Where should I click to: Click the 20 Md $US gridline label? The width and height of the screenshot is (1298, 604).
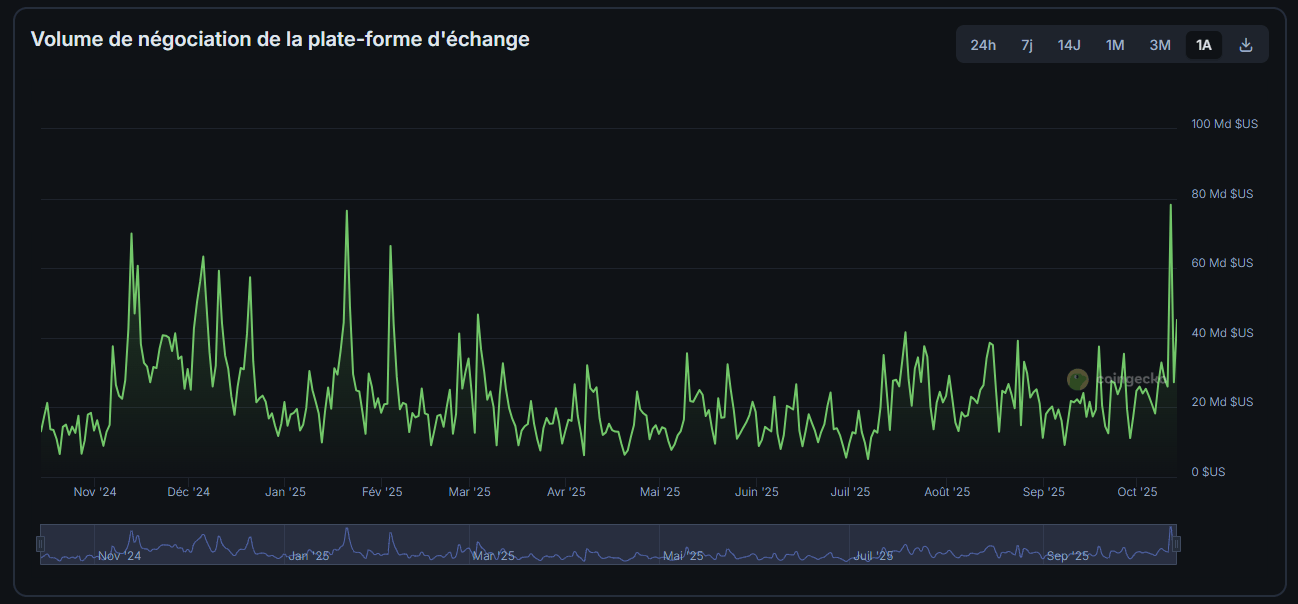1224,401
